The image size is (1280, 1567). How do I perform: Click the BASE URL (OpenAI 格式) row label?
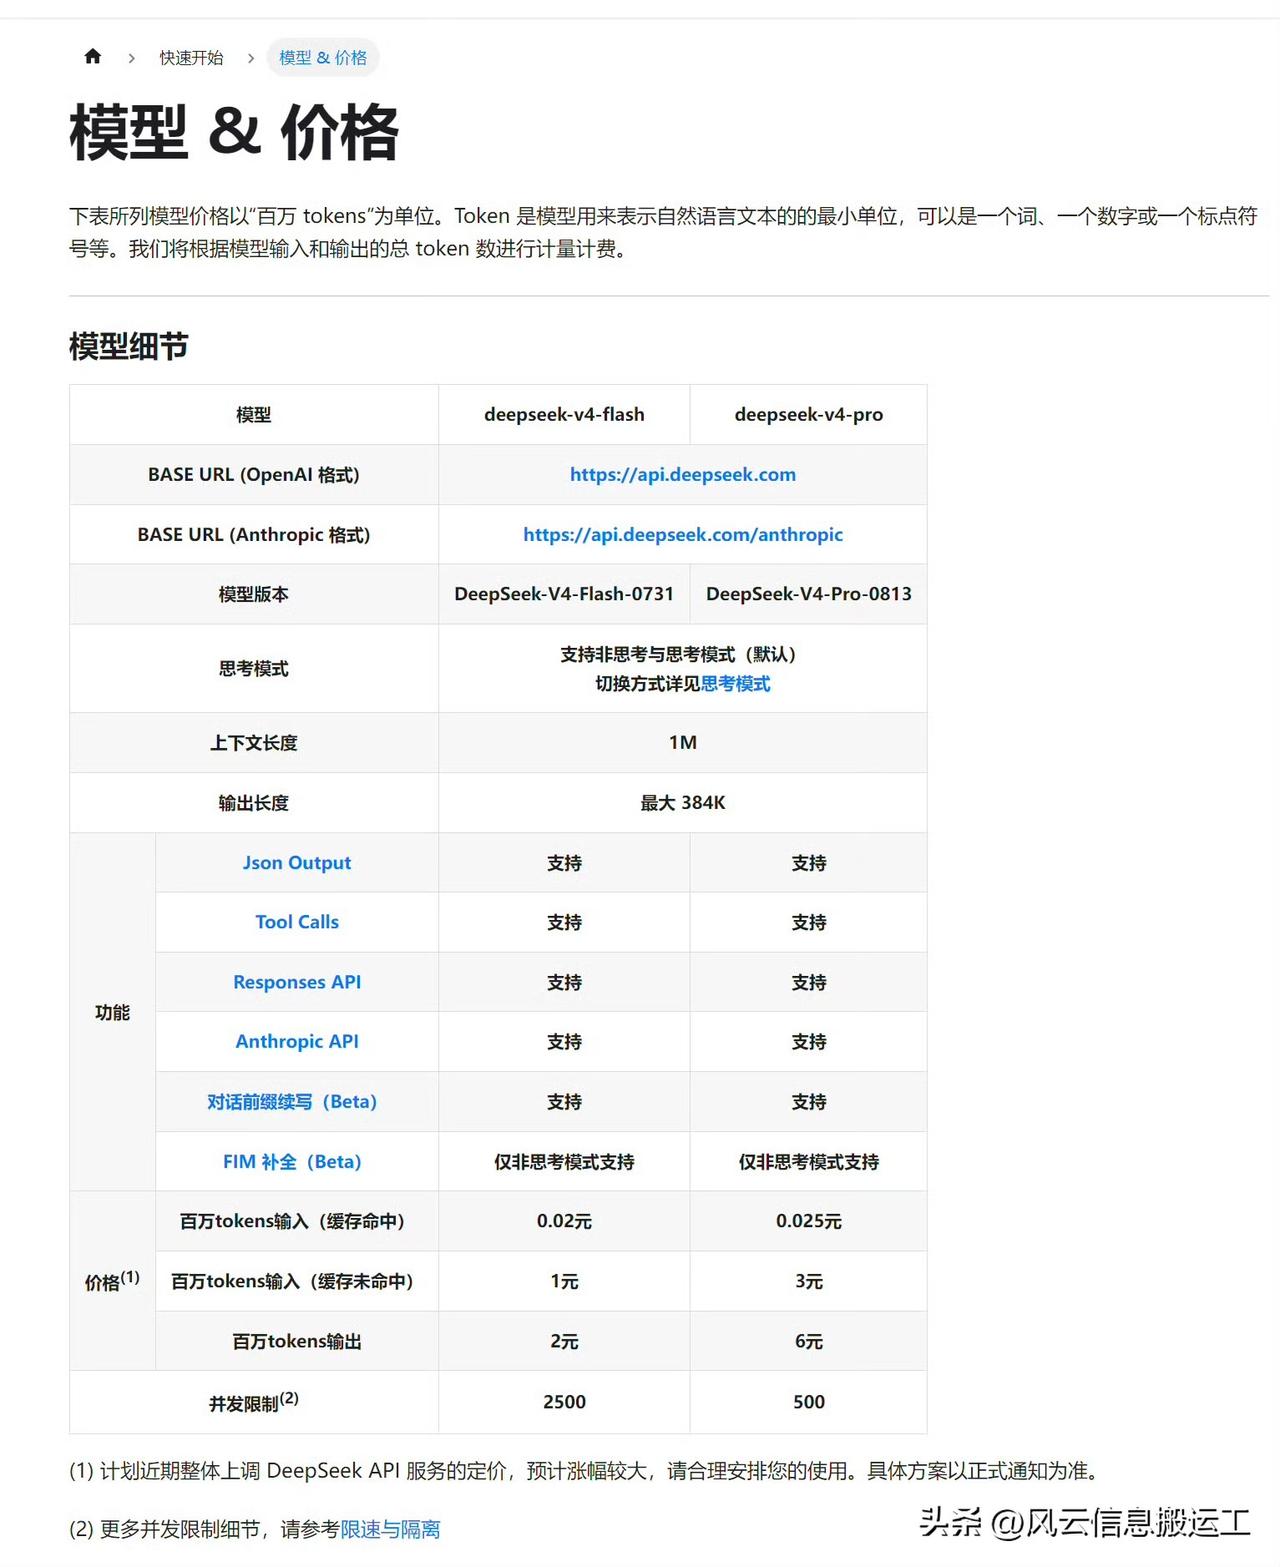click(254, 474)
